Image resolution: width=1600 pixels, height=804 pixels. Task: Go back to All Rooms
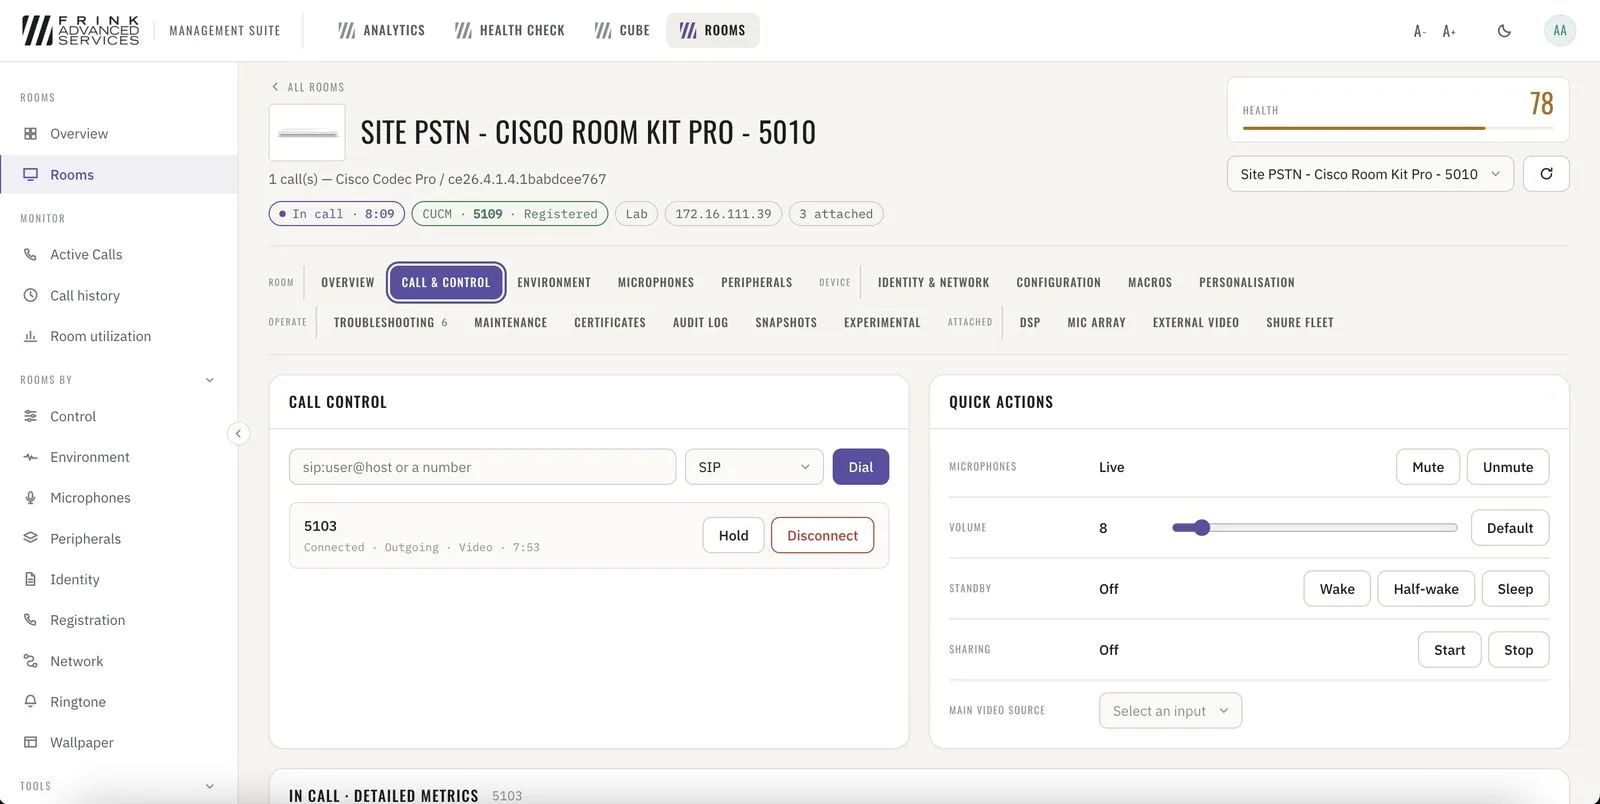308,88
